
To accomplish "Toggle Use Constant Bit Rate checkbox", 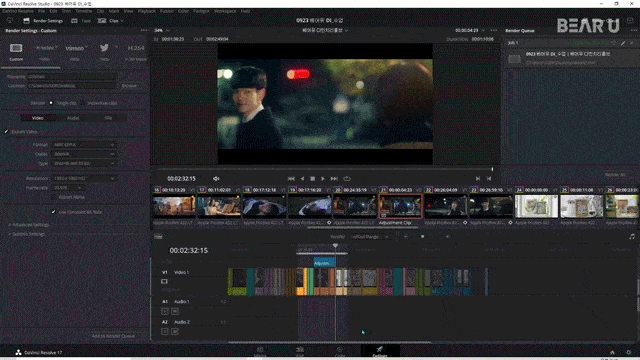I will pyautogui.click(x=53, y=212).
